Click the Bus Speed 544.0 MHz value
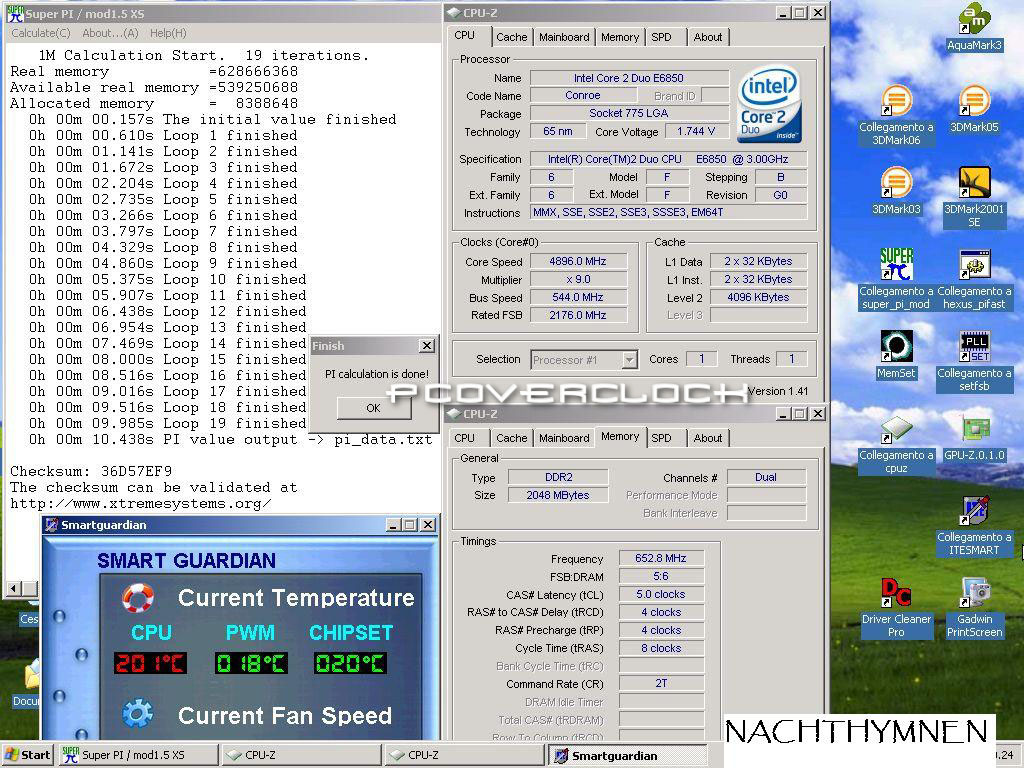The image size is (1024, 768). tap(578, 297)
